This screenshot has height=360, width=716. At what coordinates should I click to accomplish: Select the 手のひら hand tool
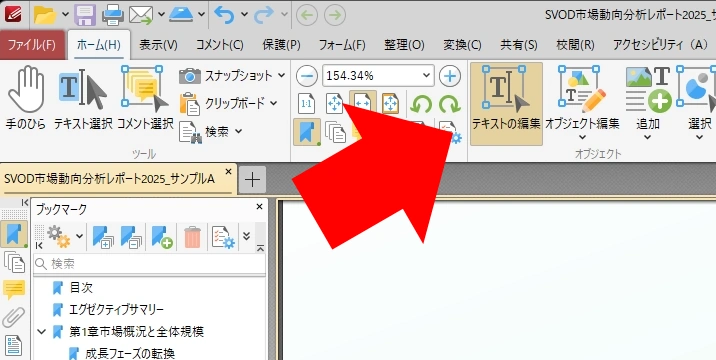tap(26, 98)
